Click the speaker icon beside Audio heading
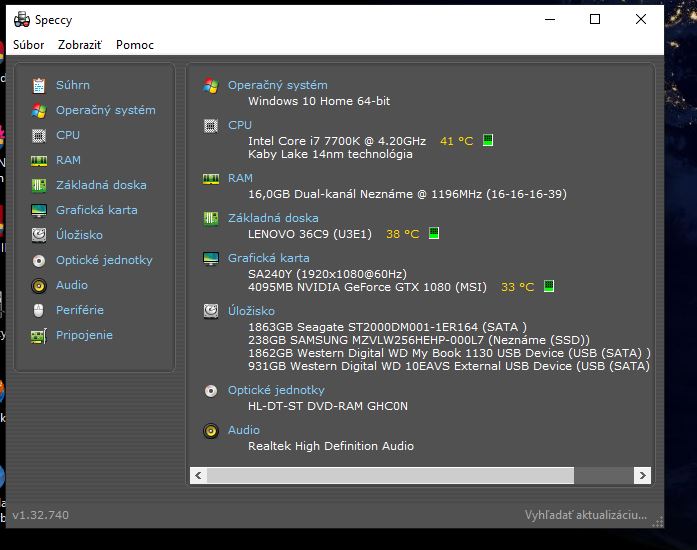 [x=211, y=430]
